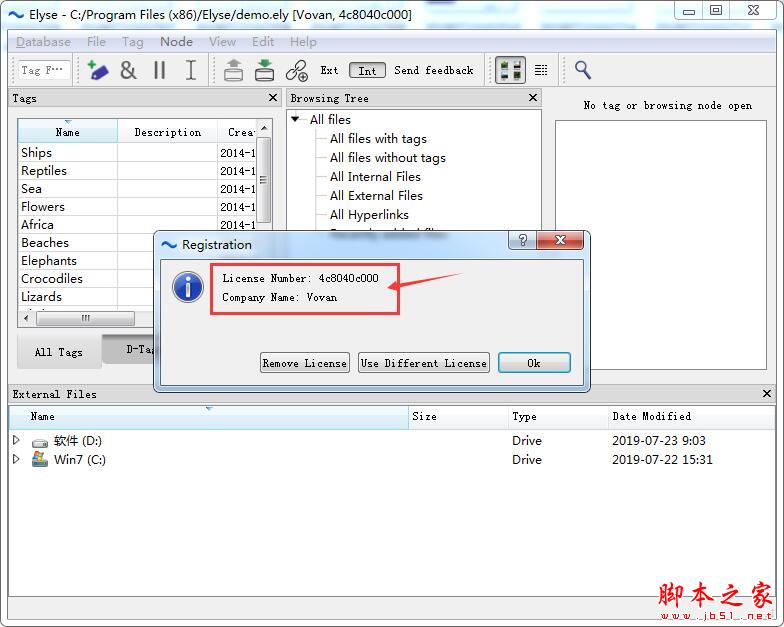Select All Hyperlinks node
Screen dimensions: 784x627
pos(370,214)
